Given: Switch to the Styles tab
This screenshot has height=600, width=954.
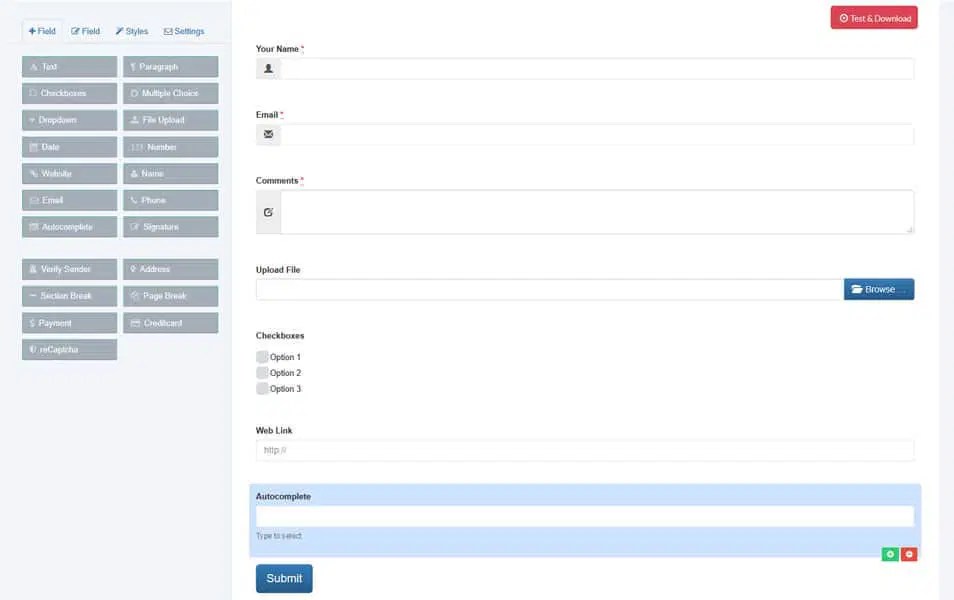Looking at the screenshot, I should (131, 31).
